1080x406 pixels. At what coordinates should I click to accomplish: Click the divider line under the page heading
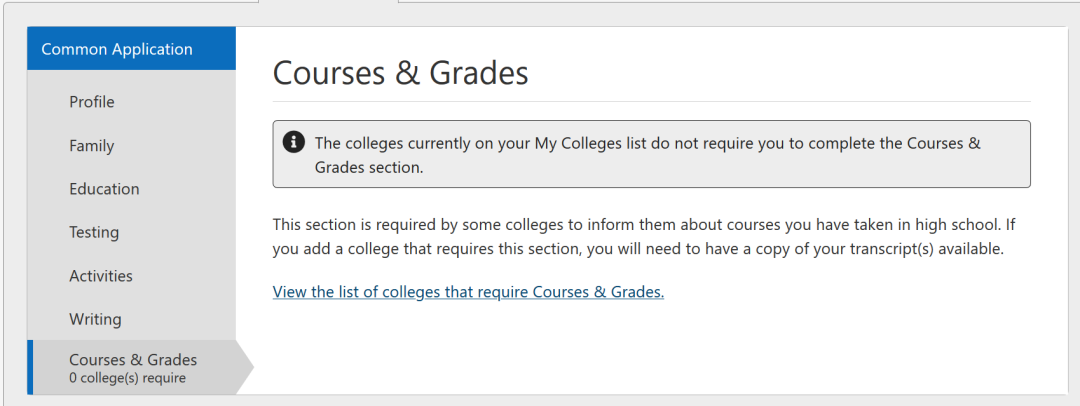point(651,101)
